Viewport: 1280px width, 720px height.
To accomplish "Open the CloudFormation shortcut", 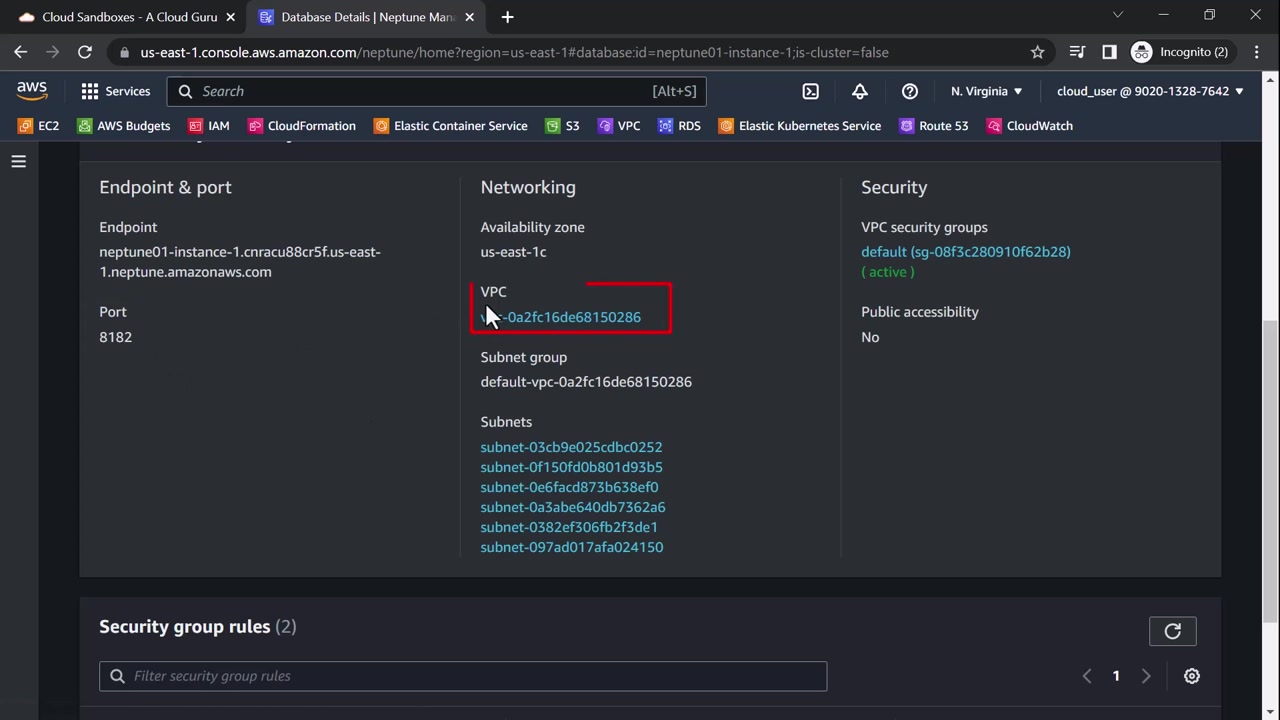I will (302, 126).
